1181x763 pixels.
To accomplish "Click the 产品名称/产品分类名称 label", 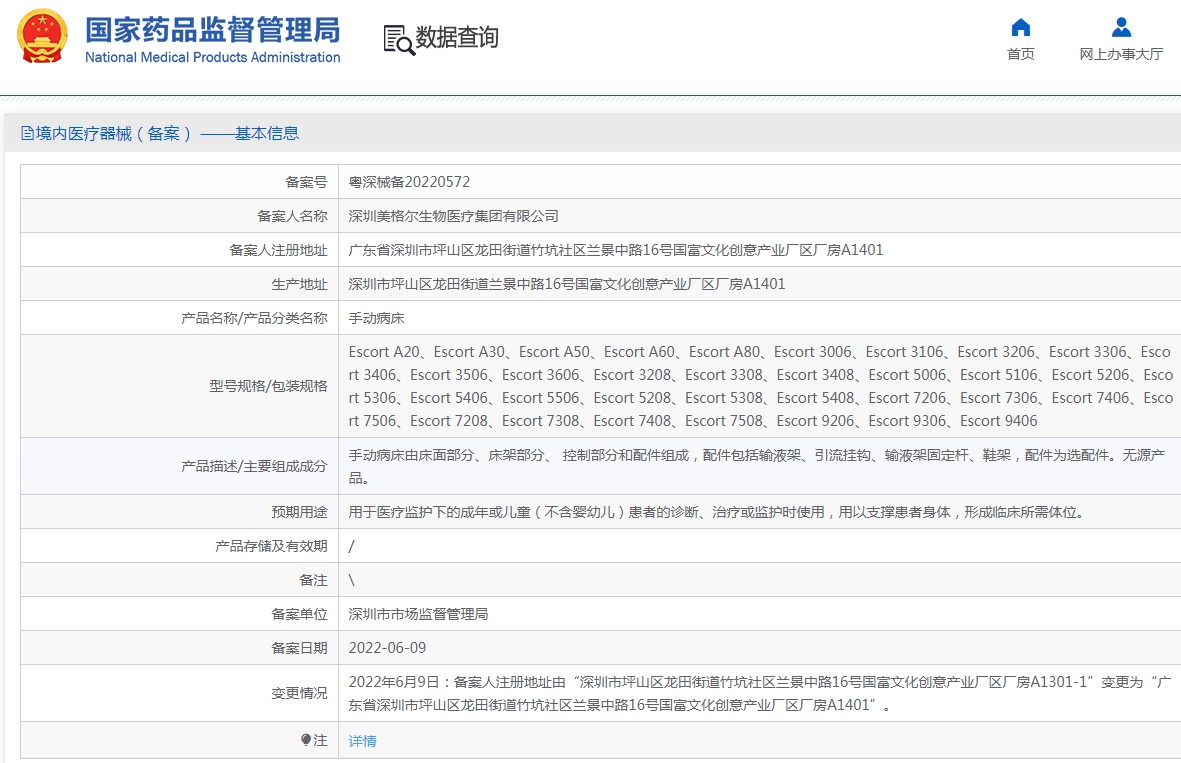I will (254, 318).
